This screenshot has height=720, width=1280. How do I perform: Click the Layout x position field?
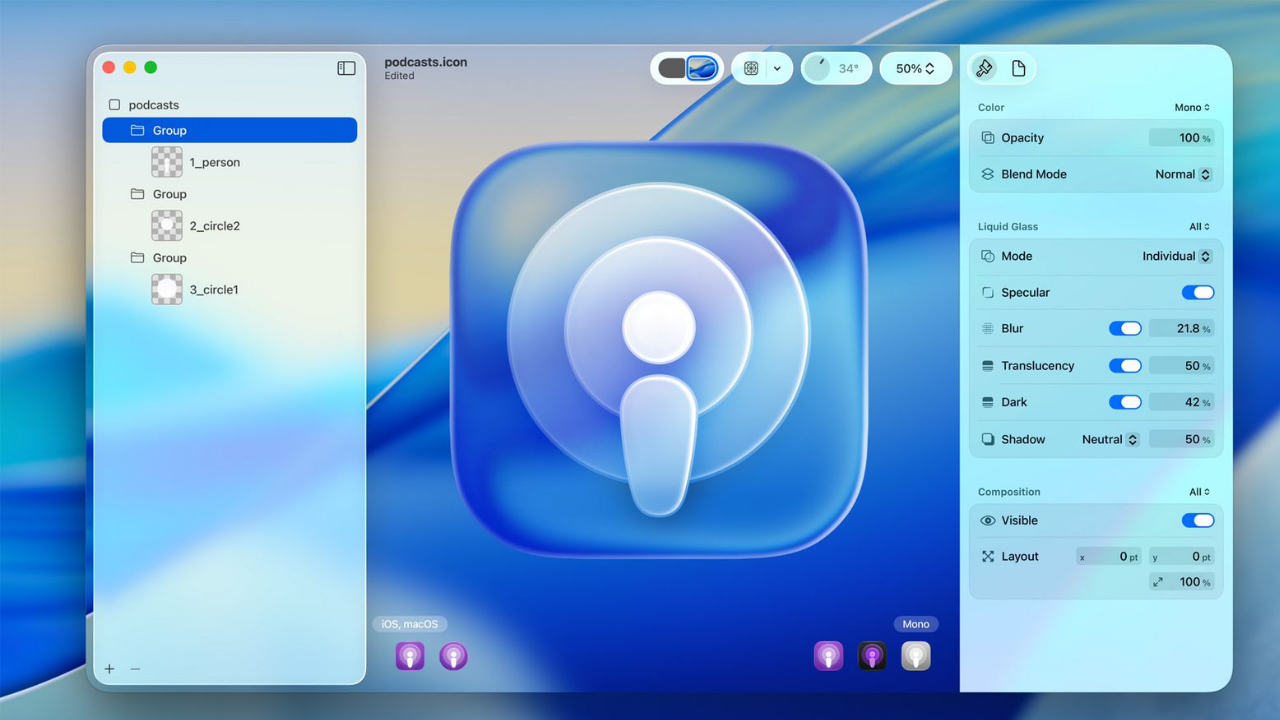[1109, 556]
